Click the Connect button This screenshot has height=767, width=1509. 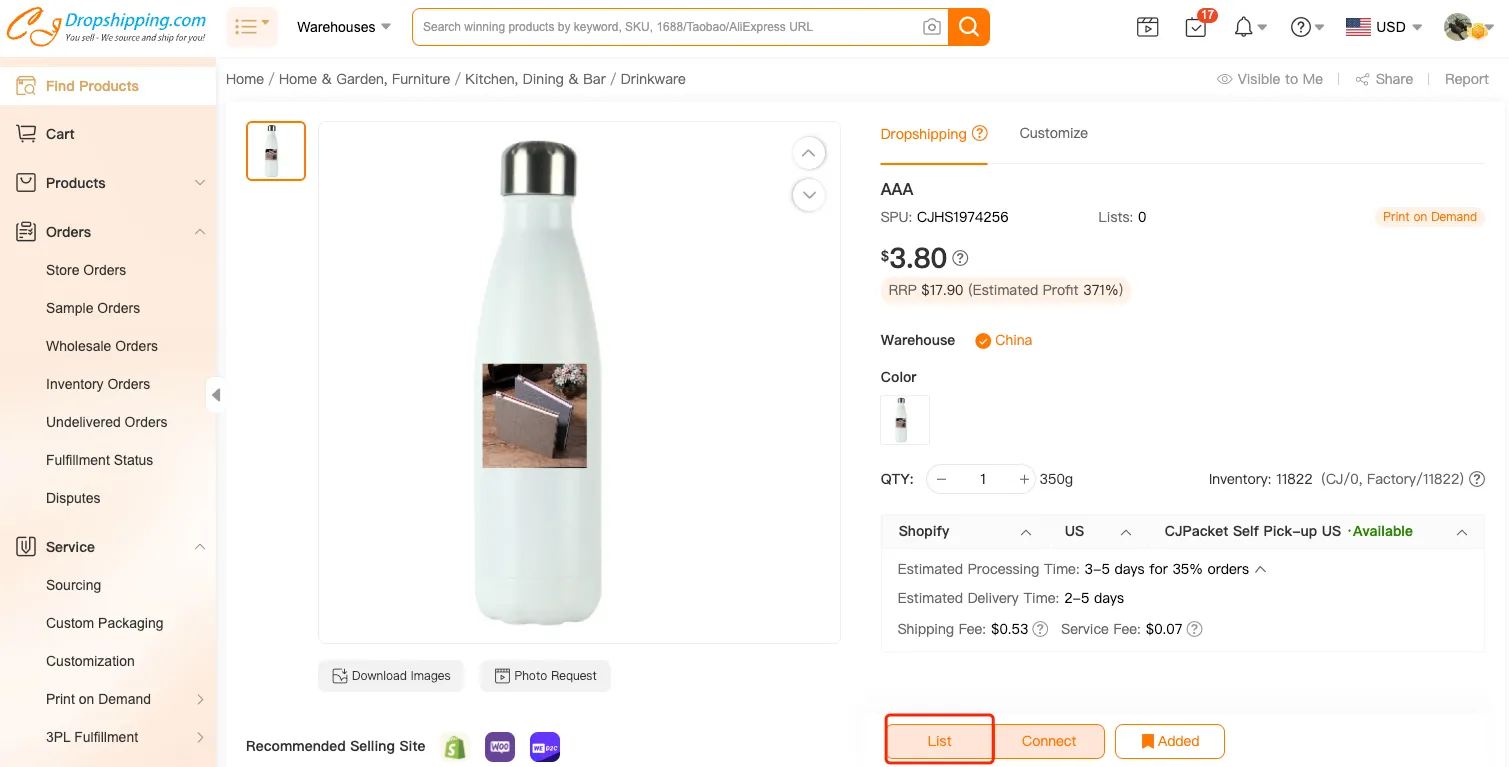point(1048,741)
